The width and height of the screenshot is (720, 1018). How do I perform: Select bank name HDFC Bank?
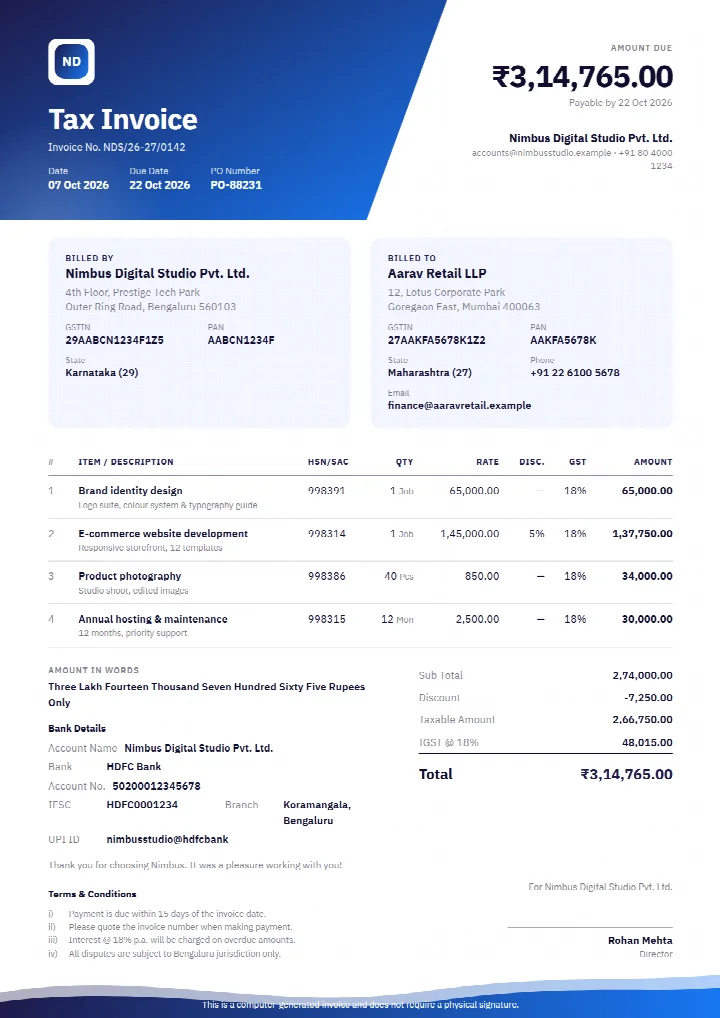pos(134,767)
